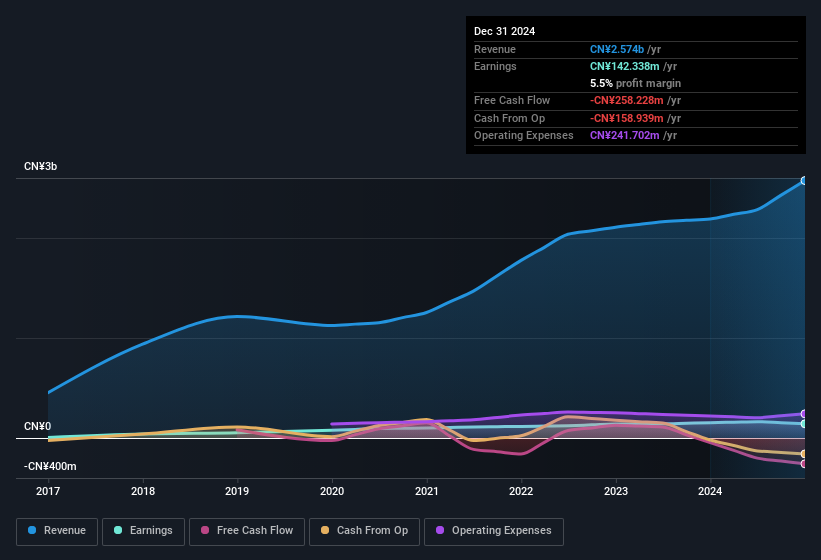Click the 2017 x-axis label
Image resolution: width=821 pixels, height=560 pixels.
click(x=48, y=491)
